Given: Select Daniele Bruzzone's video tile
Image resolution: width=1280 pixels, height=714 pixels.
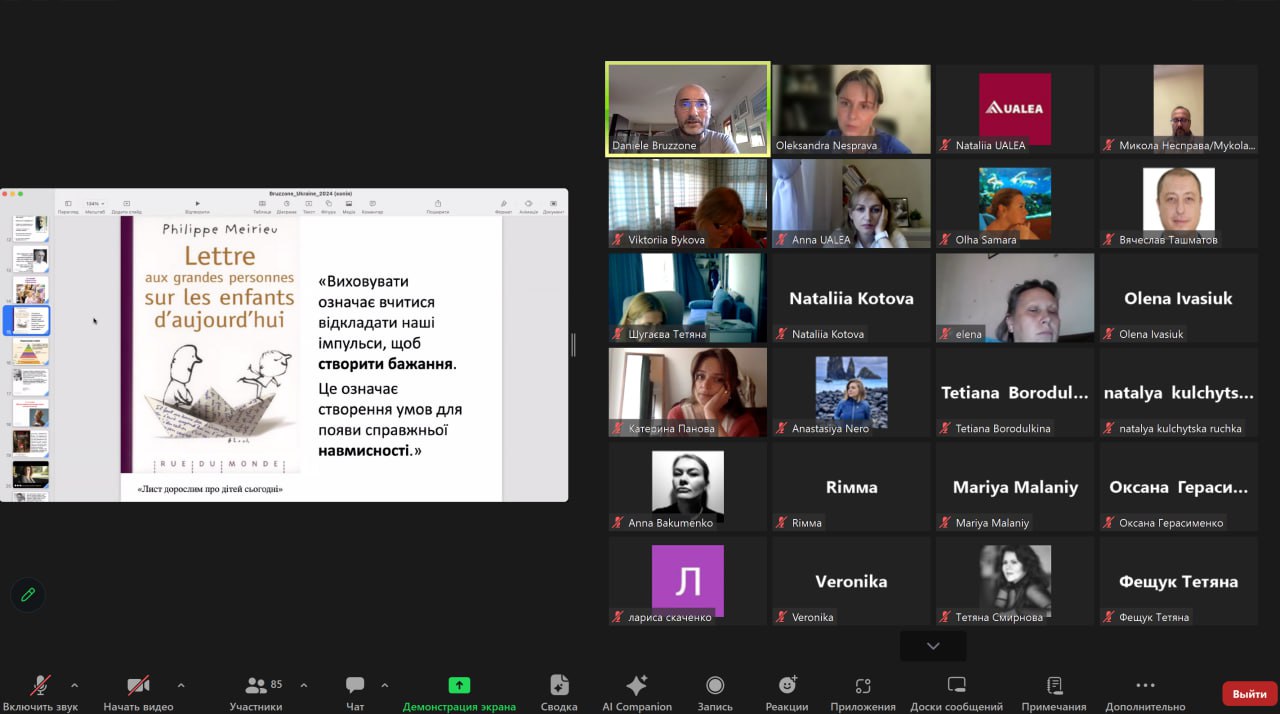Looking at the screenshot, I should (687, 109).
